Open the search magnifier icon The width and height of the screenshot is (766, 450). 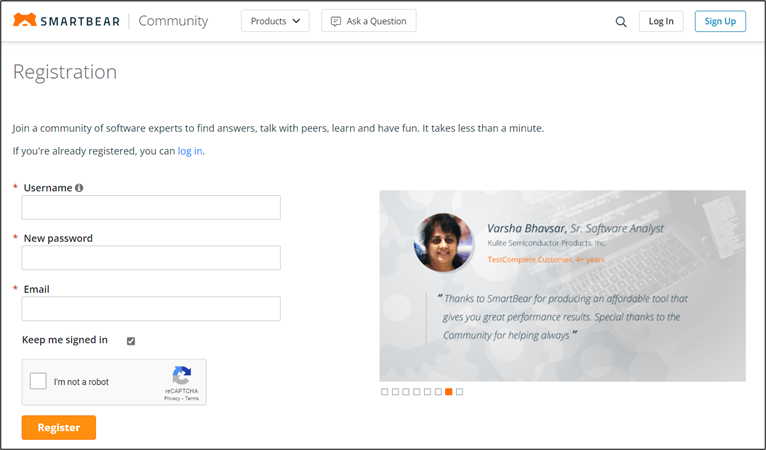coord(621,21)
